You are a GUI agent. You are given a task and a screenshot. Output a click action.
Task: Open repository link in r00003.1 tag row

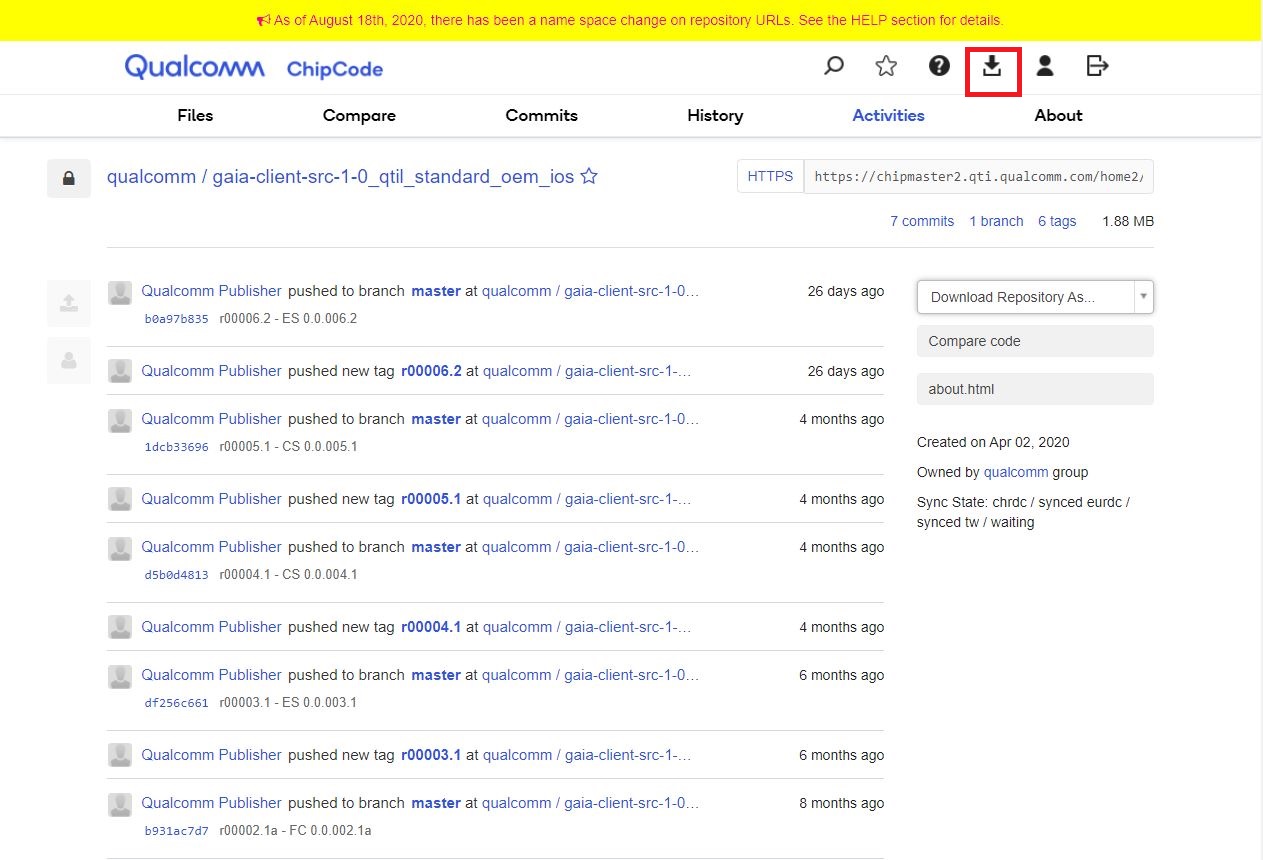click(587, 755)
